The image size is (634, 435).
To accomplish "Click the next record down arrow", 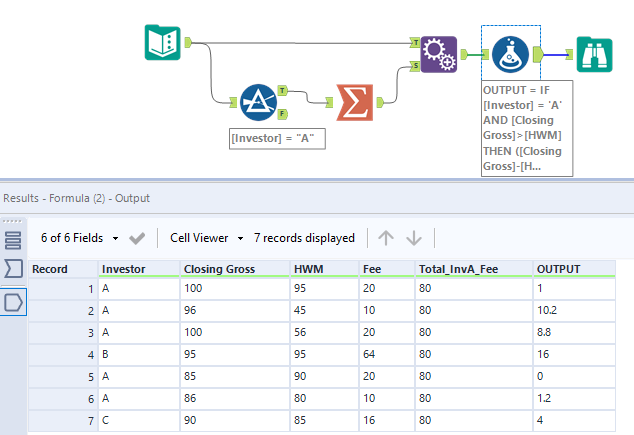I will pos(414,238).
